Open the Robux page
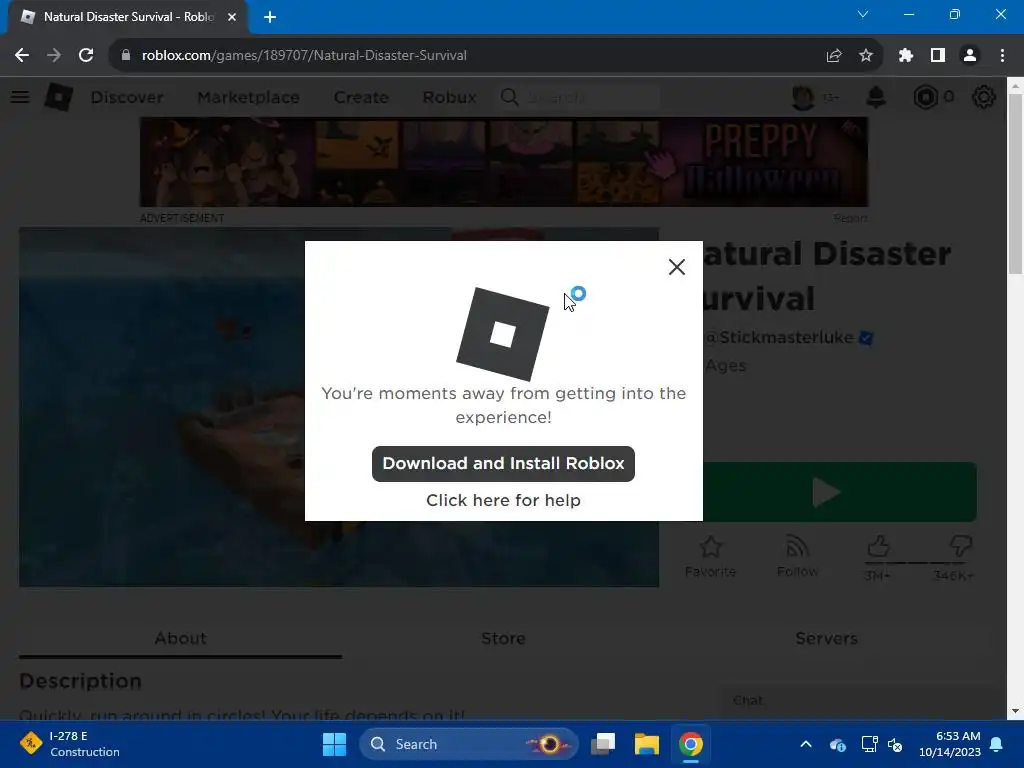The image size is (1024, 768). point(449,97)
